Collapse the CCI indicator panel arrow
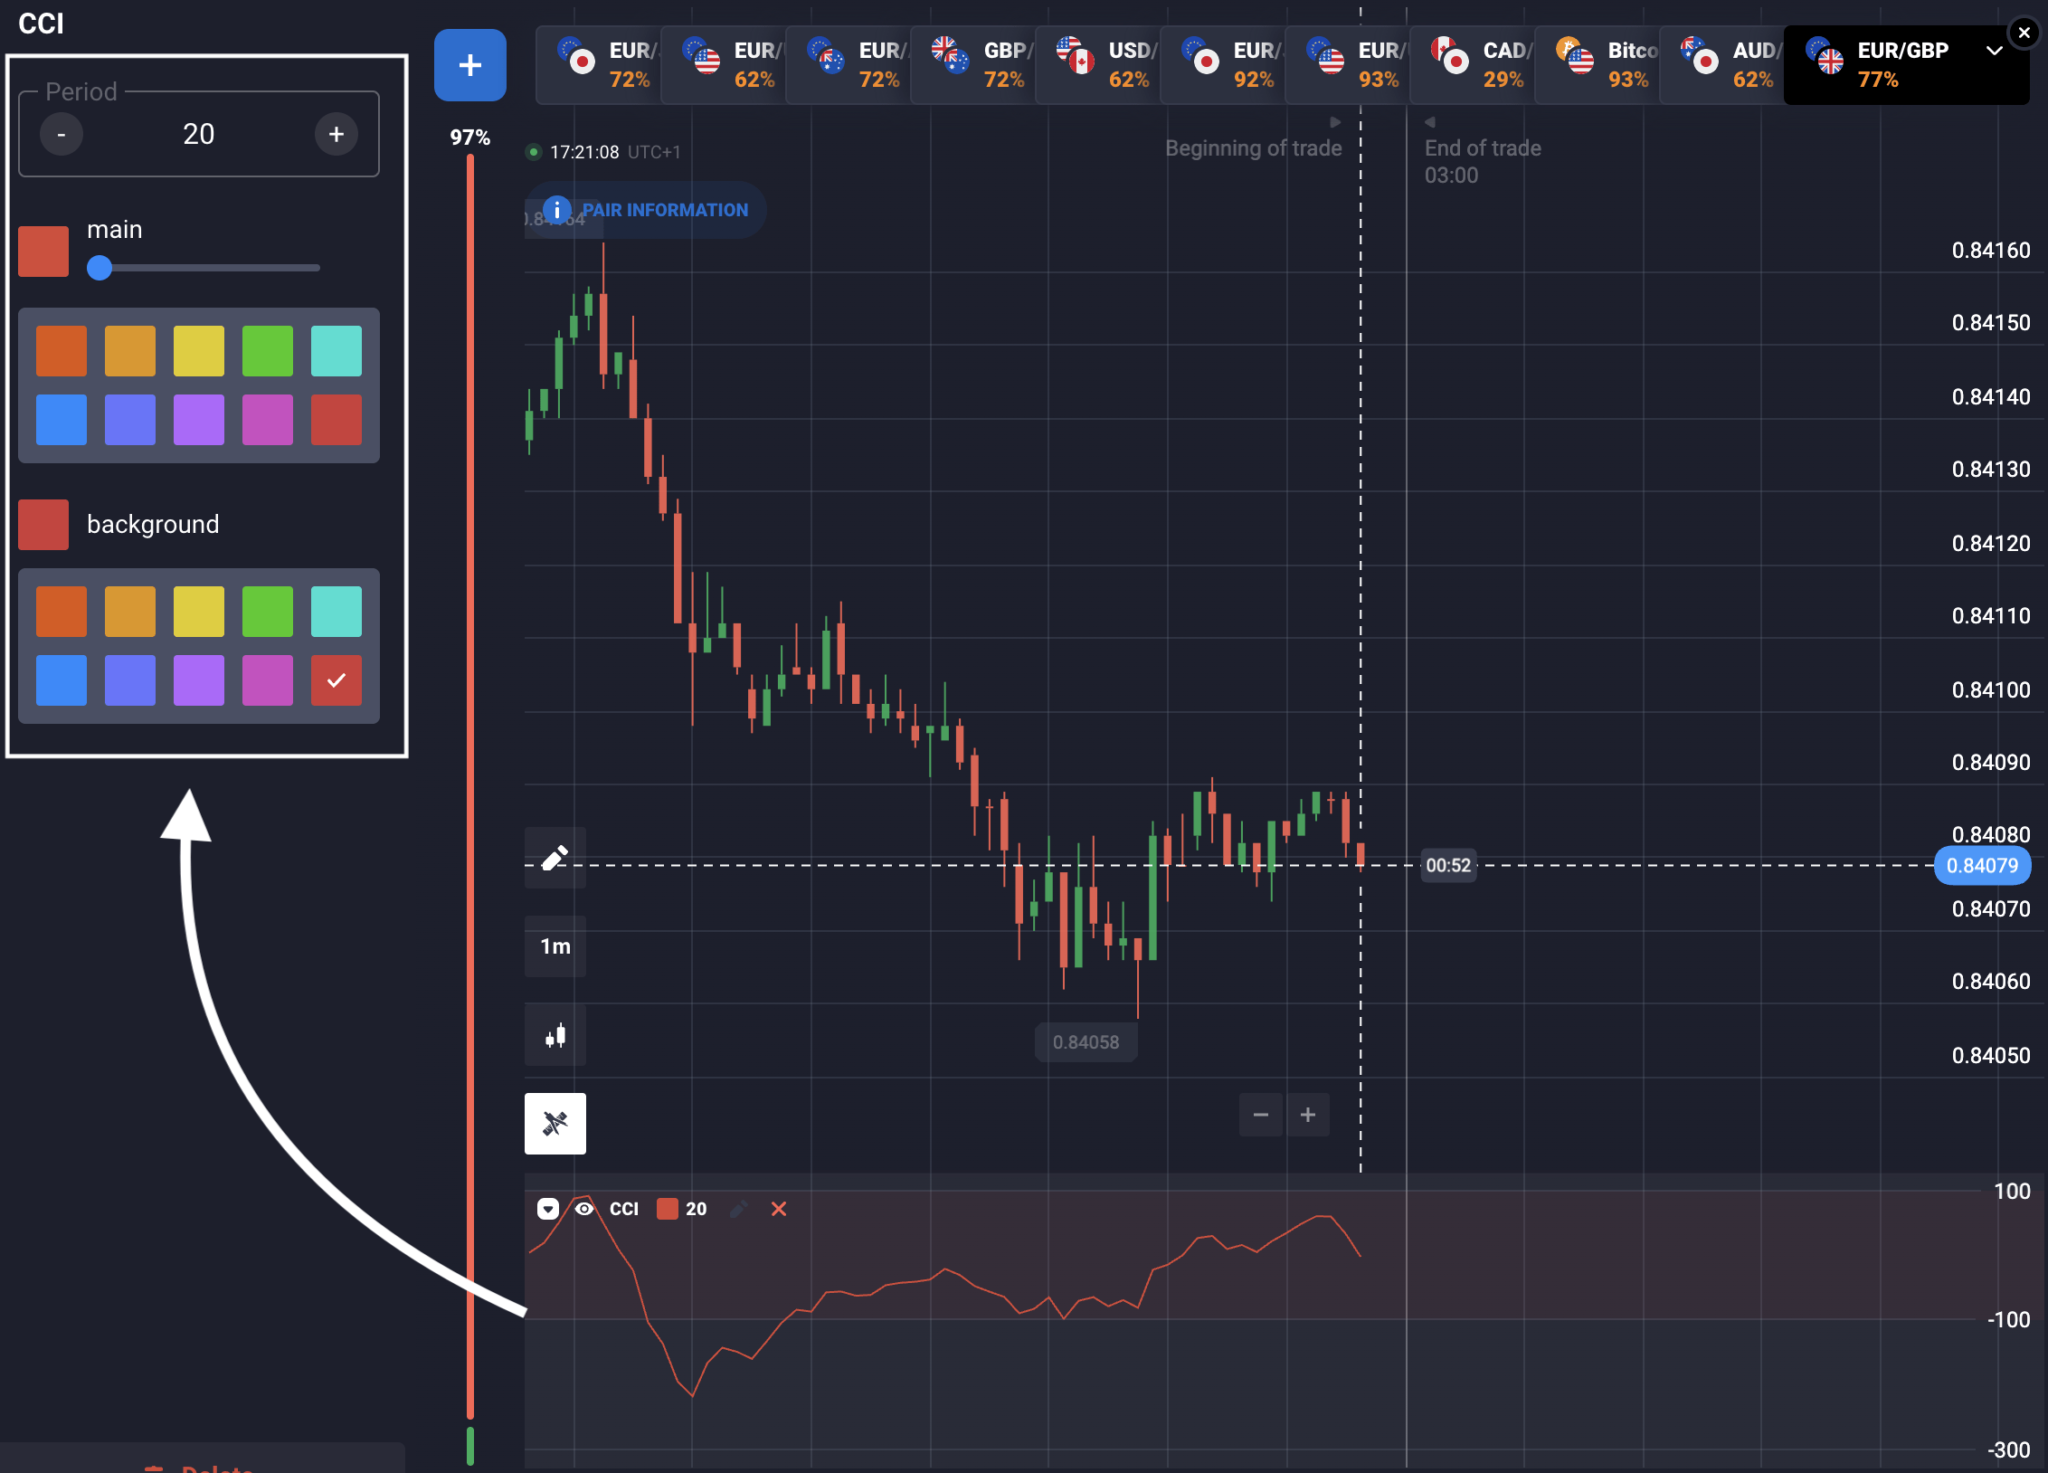The width and height of the screenshot is (2048, 1473). coord(548,1209)
